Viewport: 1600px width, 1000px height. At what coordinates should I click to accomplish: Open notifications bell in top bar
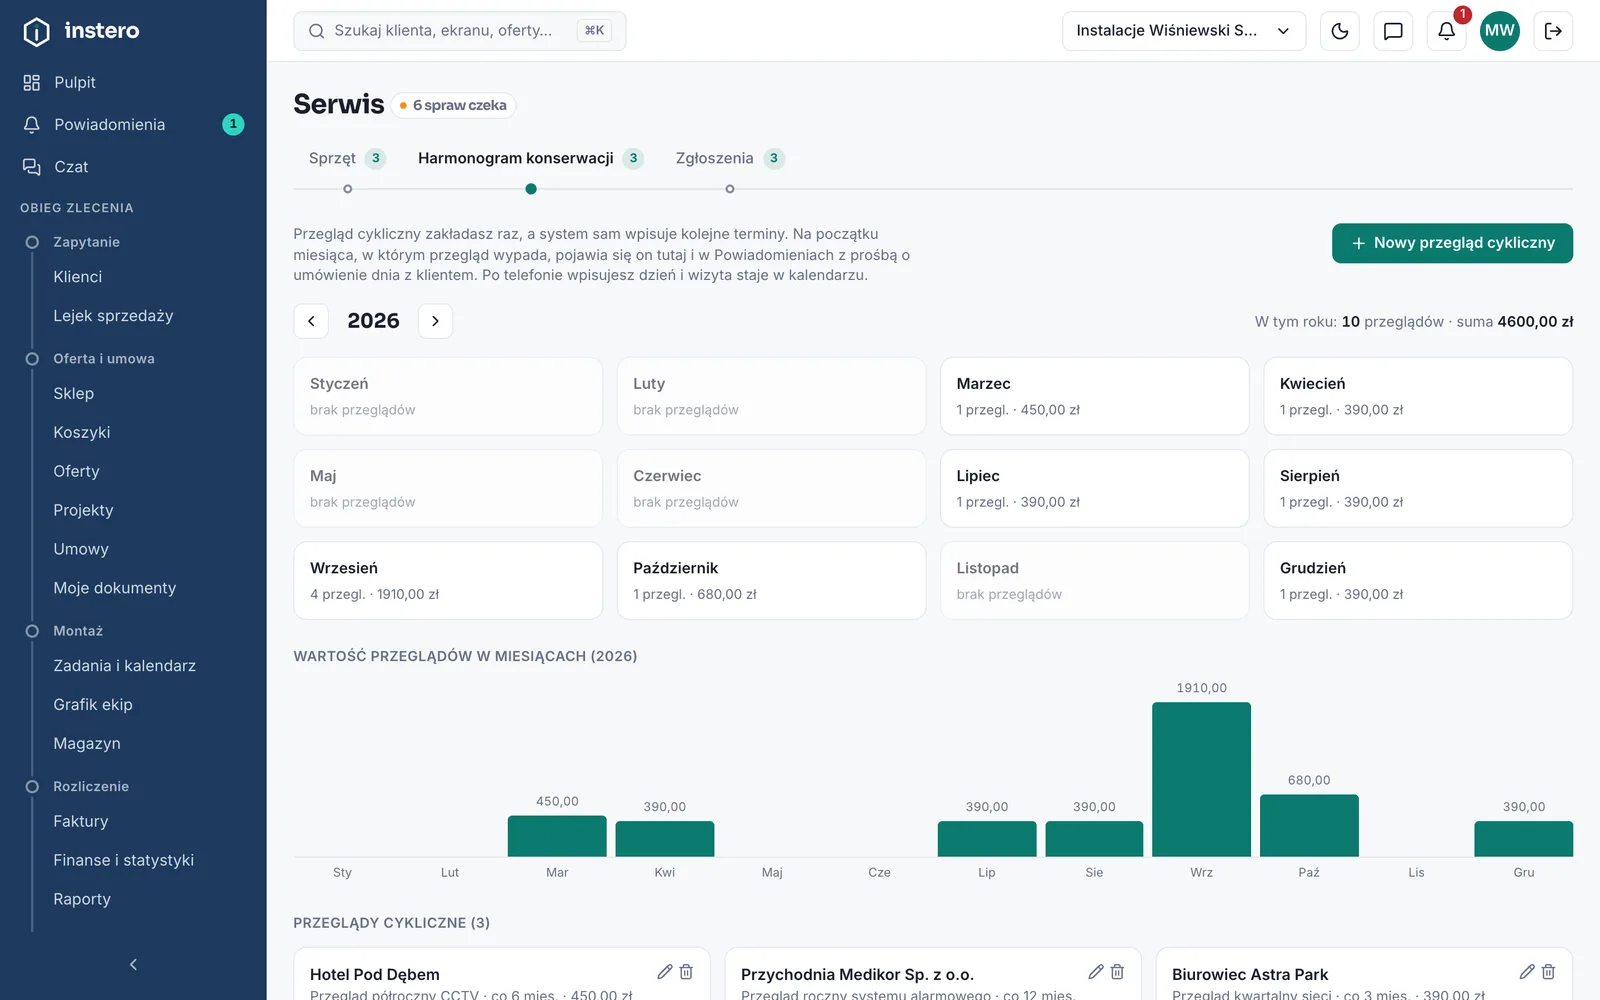tap(1446, 31)
